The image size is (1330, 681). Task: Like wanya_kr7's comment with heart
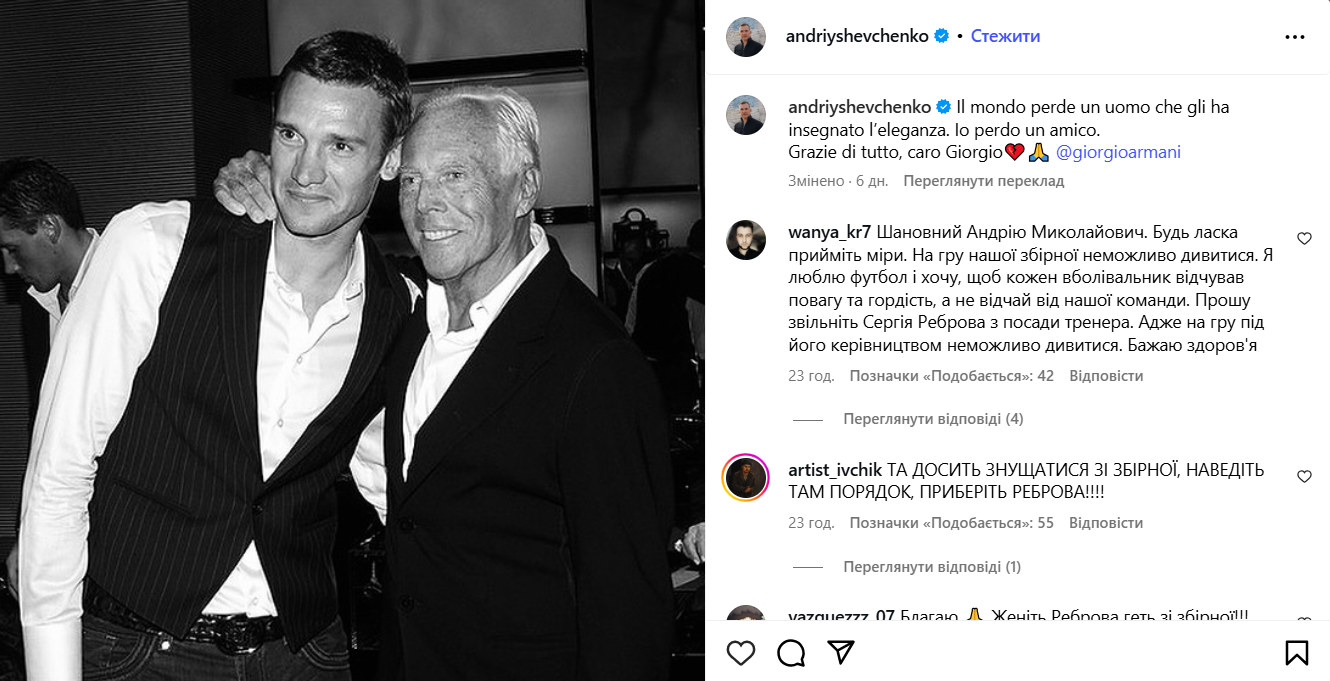click(1304, 239)
